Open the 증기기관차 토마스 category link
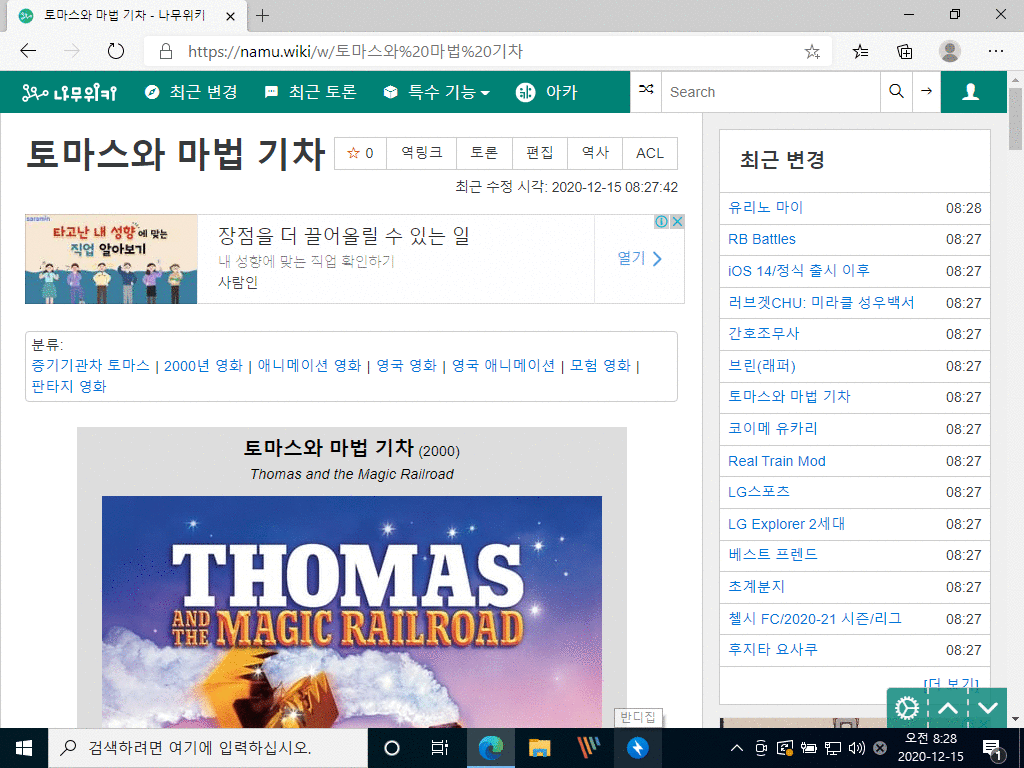Screen dimensions: 1024x768 coord(91,365)
